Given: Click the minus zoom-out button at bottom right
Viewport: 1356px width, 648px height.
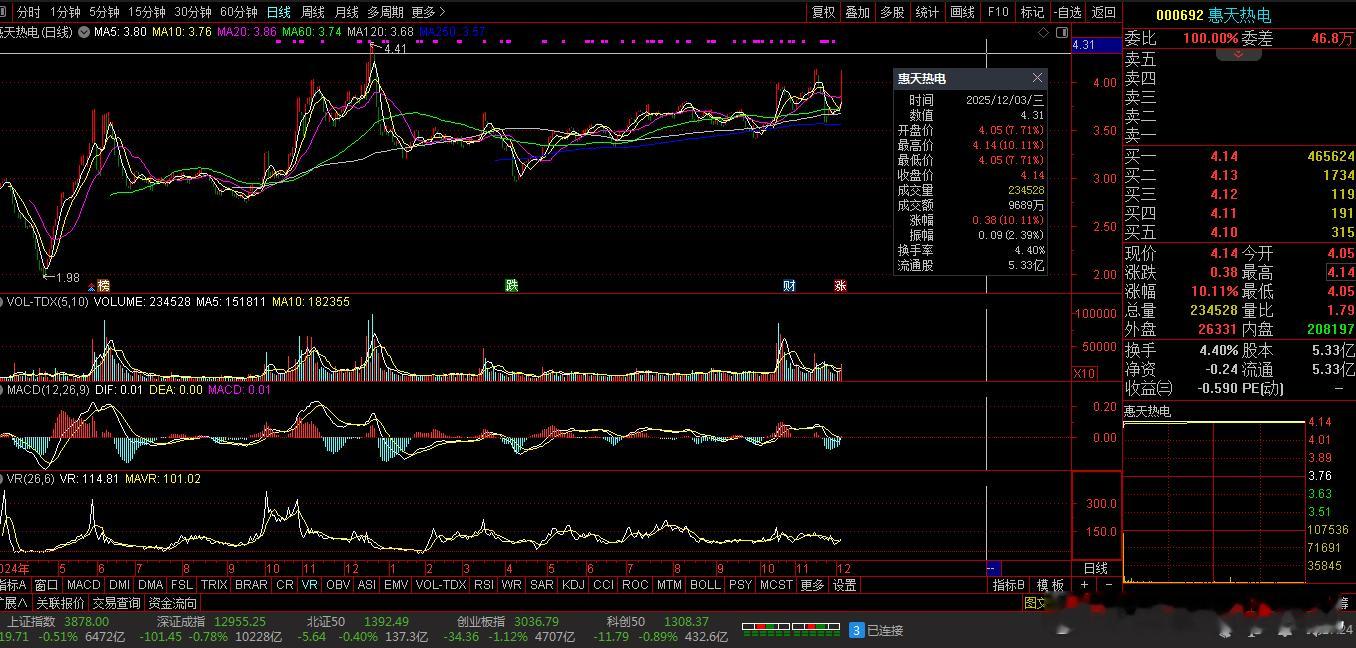Looking at the screenshot, I should pyautogui.click(x=1108, y=585).
